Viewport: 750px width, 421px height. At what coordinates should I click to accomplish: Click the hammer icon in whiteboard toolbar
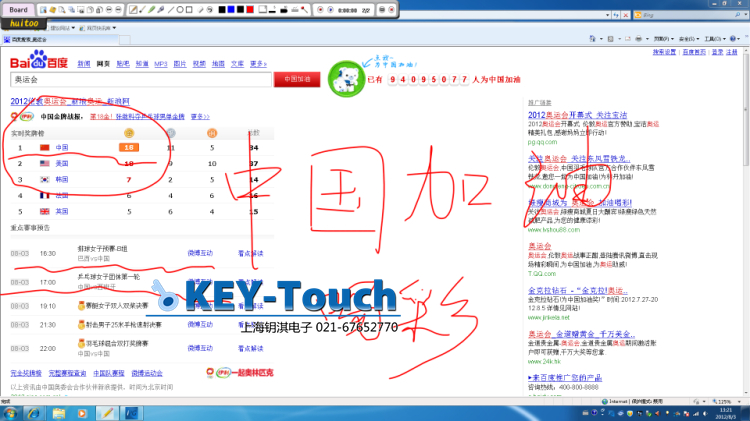(x=304, y=10)
